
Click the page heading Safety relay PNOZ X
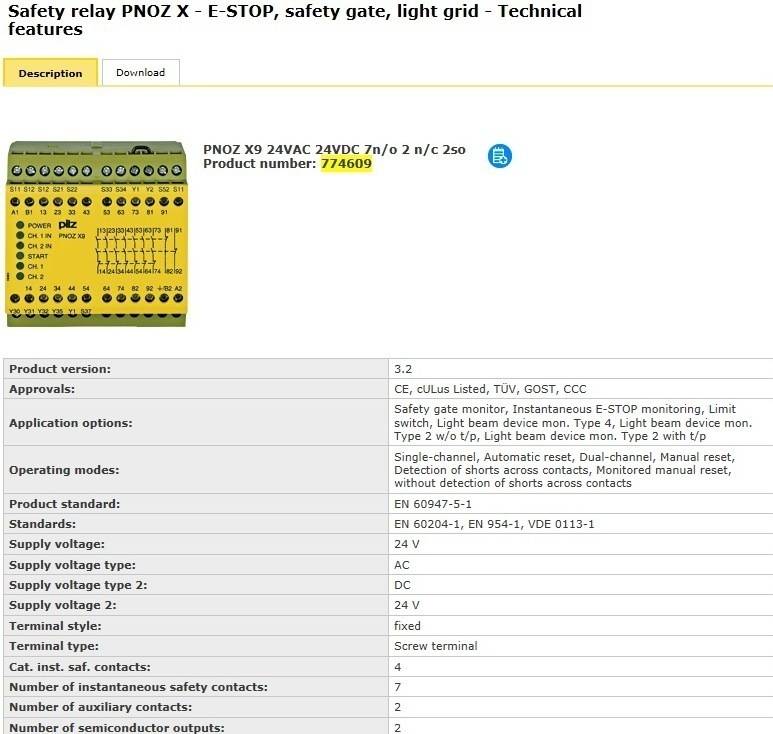point(295,20)
